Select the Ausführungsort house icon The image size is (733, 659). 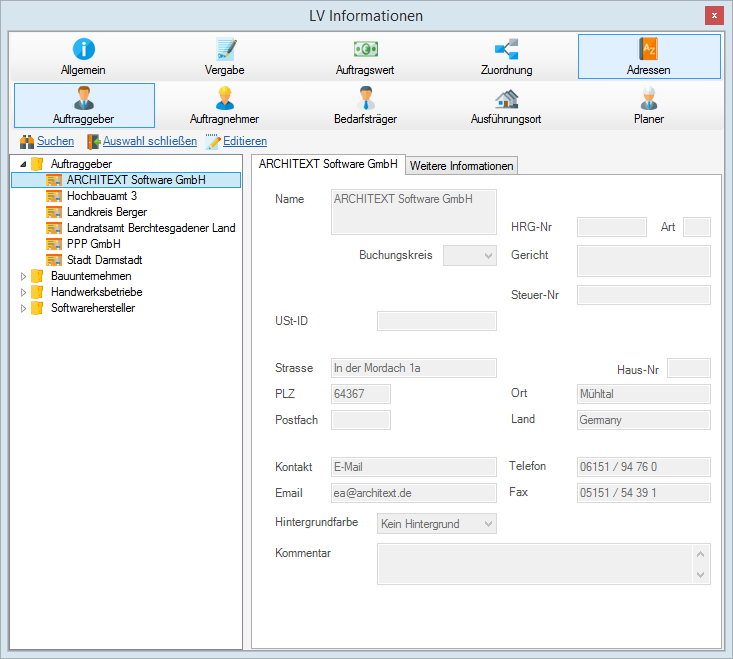pyautogui.click(x=507, y=99)
